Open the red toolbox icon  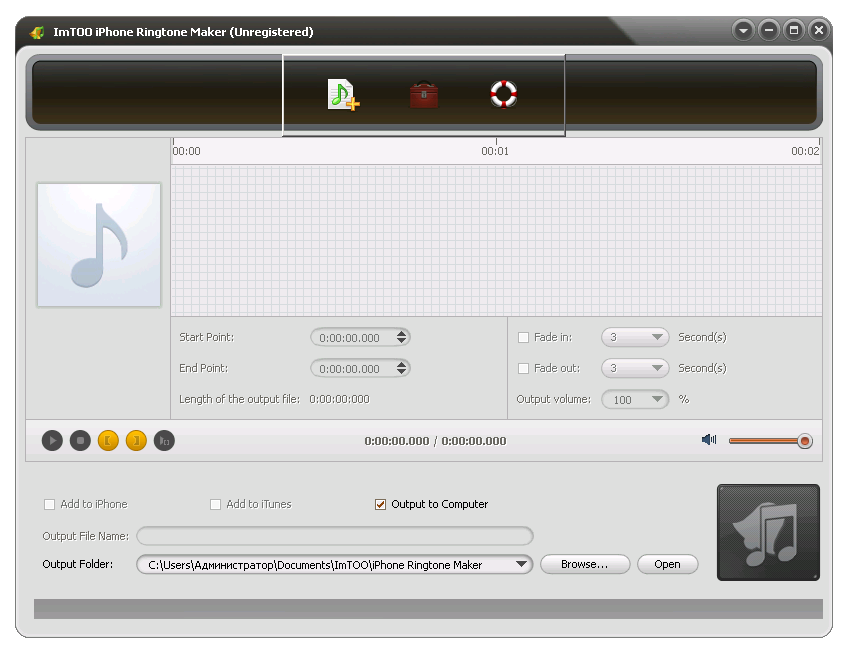[x=424, y=95]
